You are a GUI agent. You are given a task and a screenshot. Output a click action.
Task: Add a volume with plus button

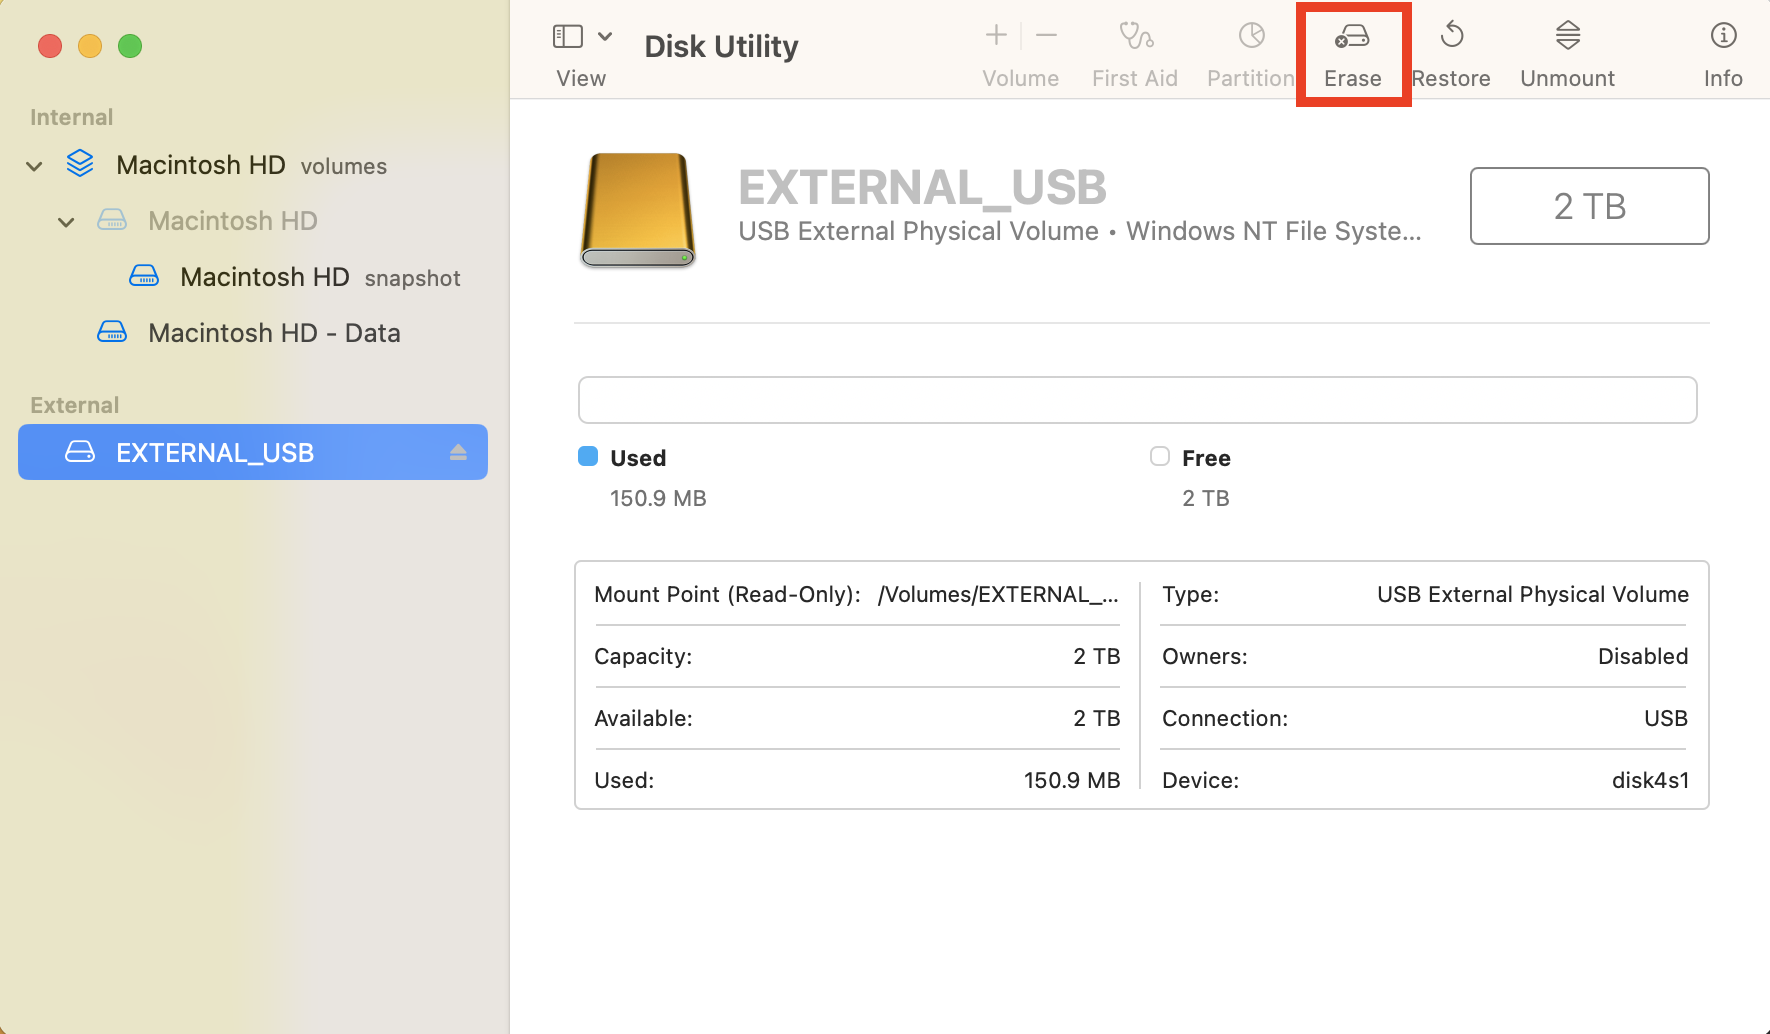pyautogui.click(x=996, y=35)
